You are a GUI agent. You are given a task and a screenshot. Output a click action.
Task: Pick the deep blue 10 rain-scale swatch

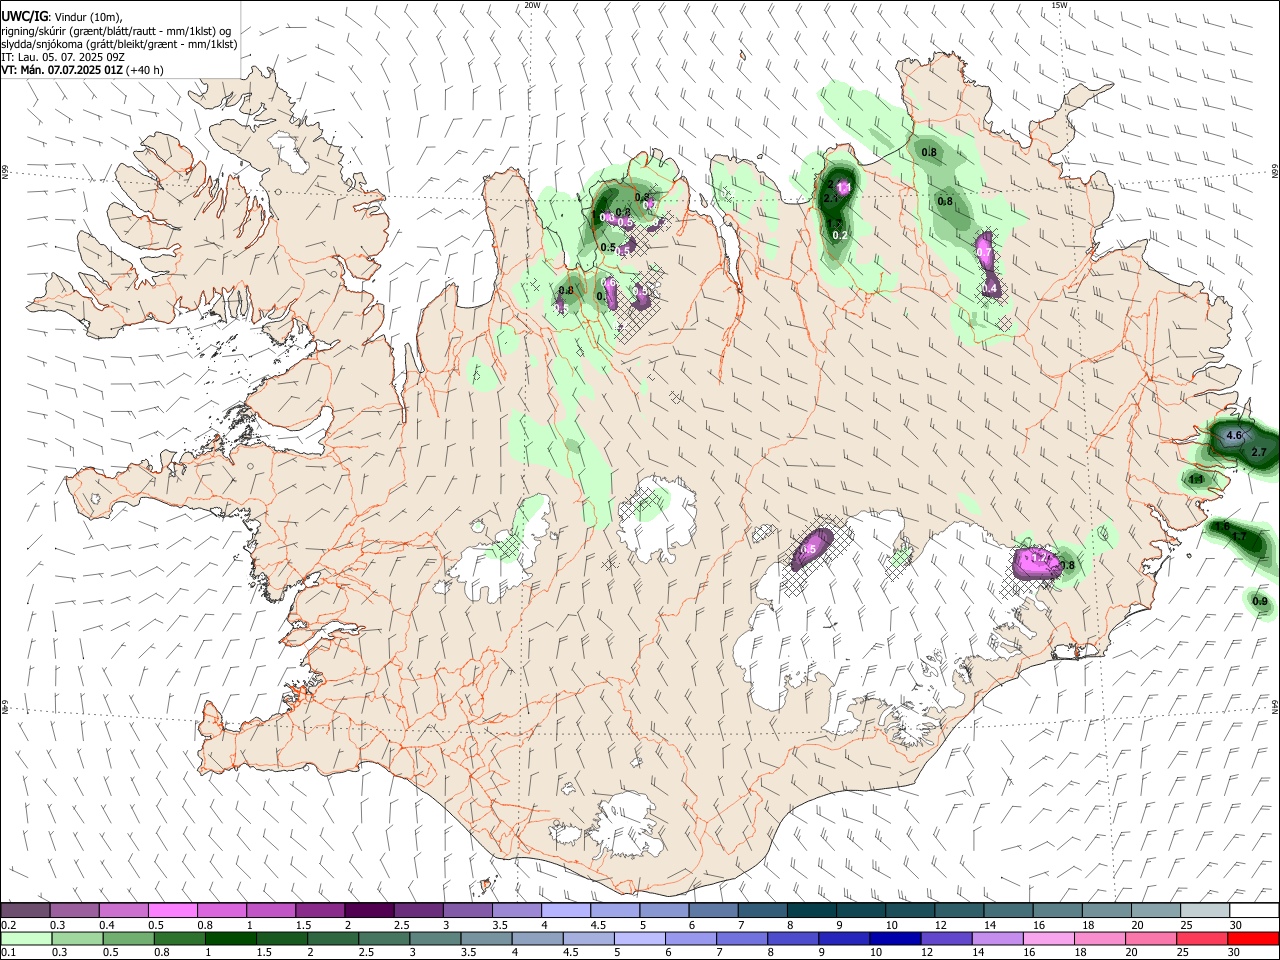tap(895, 938)
